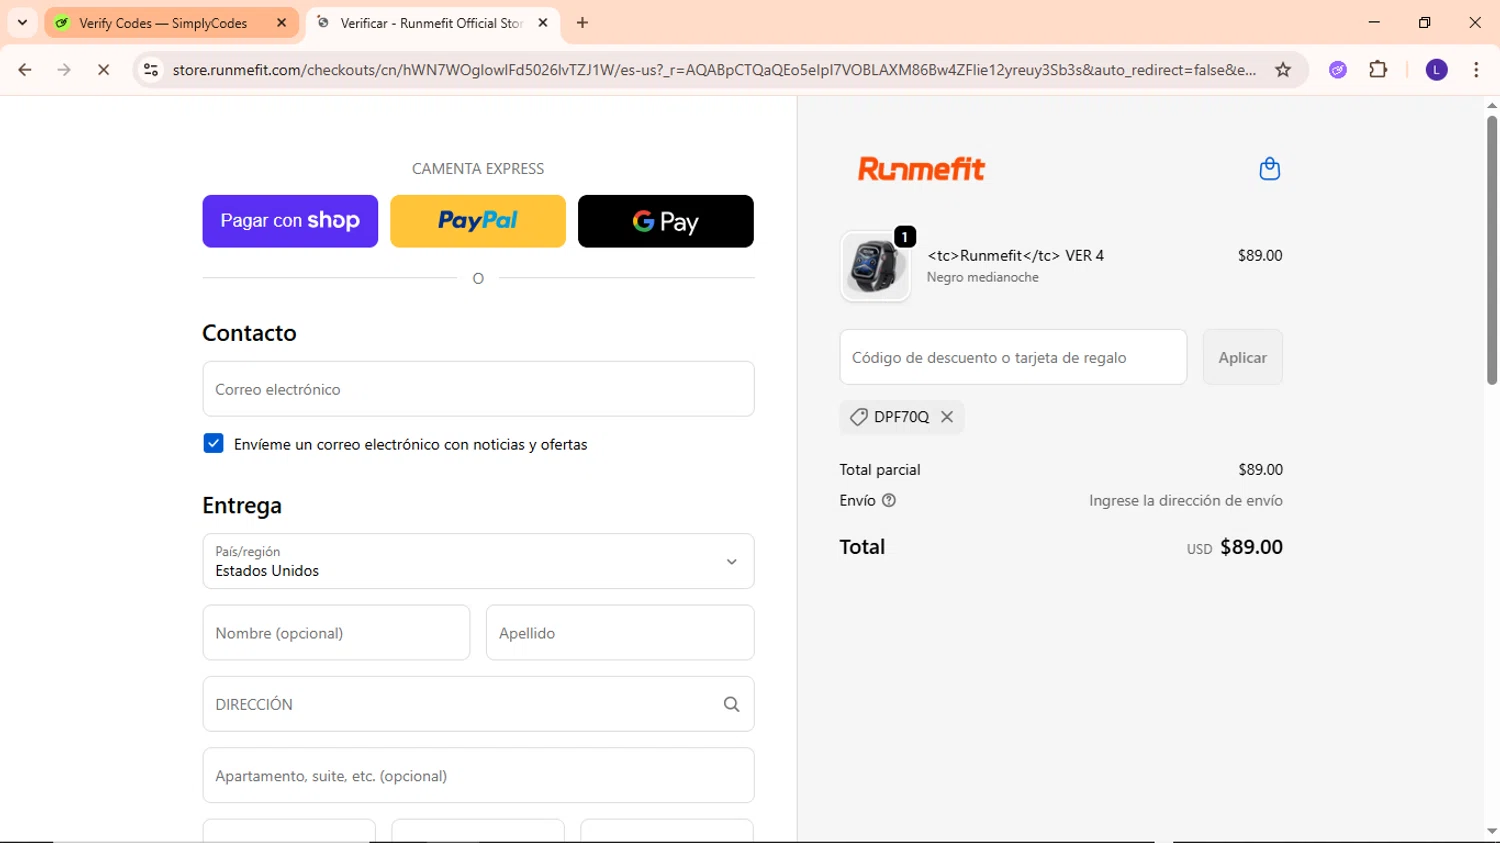Close the Verificar - Runmefit tab

coord(543,23)
